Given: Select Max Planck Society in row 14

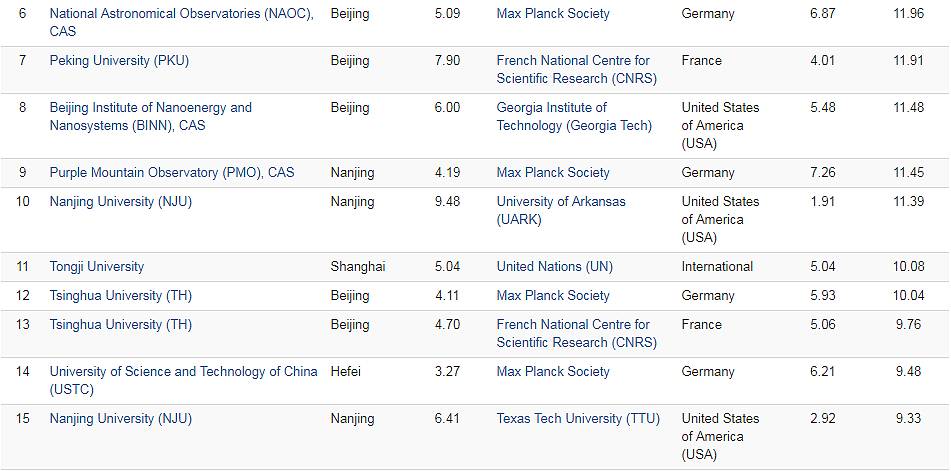Looking at the screenshot, I should pyautogui.click(x=553, y=372).
